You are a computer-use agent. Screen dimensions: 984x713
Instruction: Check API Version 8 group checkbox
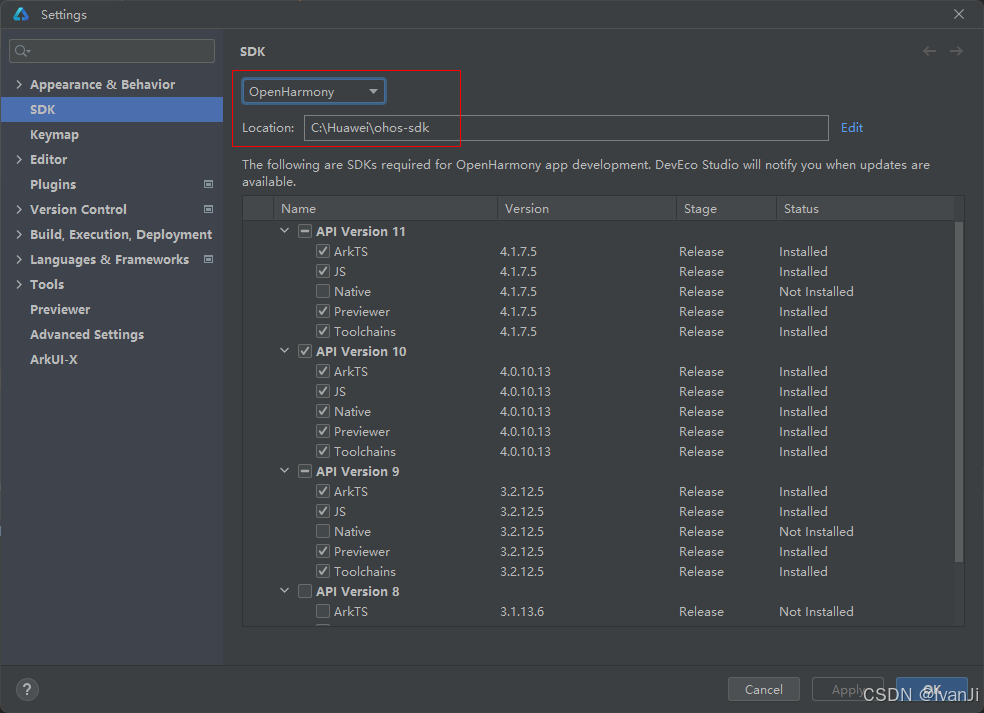coord(305,592)
